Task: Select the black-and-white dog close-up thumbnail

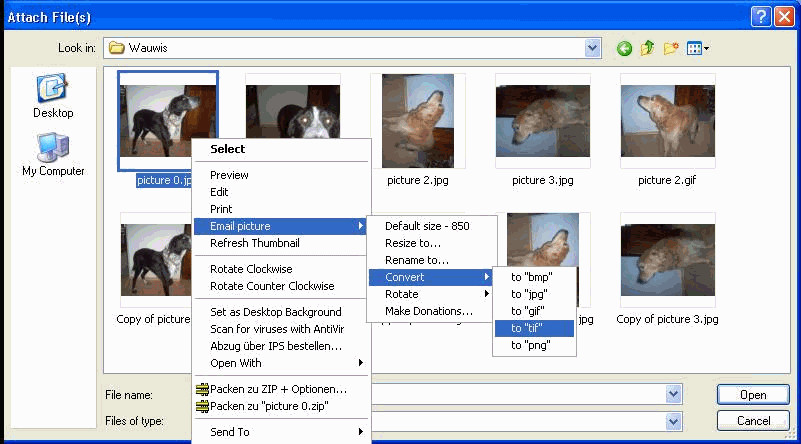Action: click(x=293, y=106)
